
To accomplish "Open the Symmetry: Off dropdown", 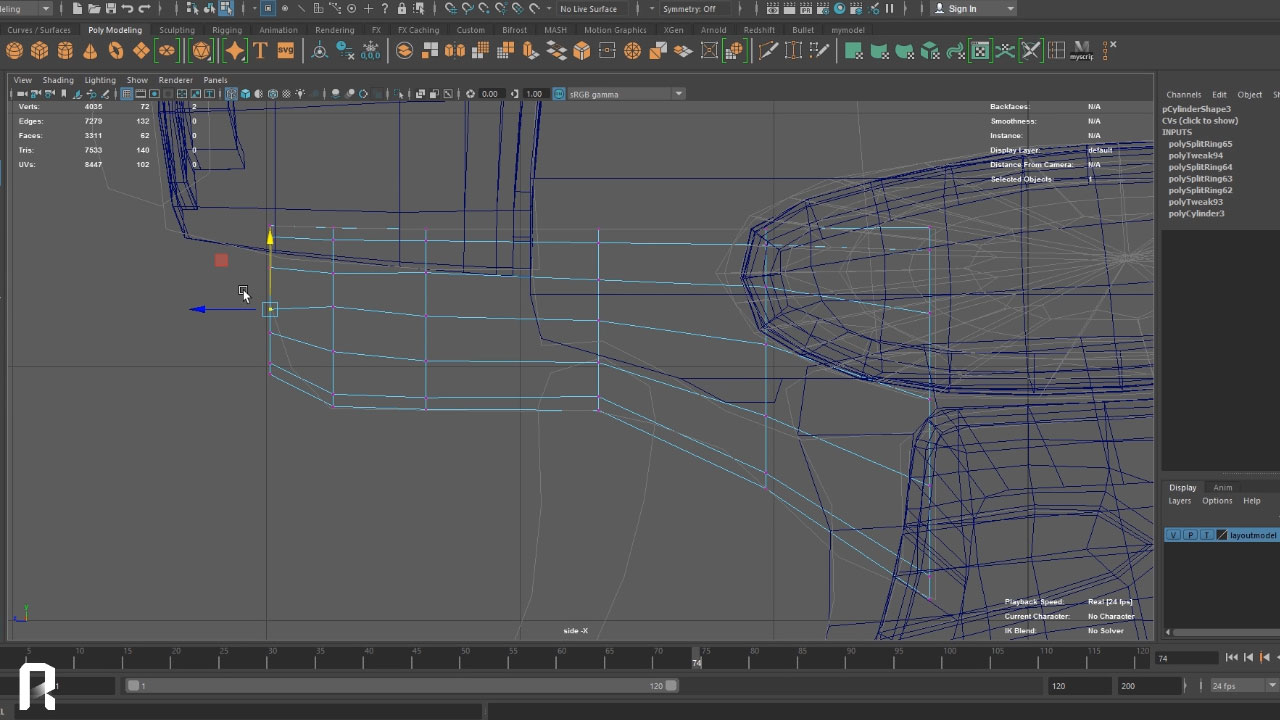I will point(694,9).
